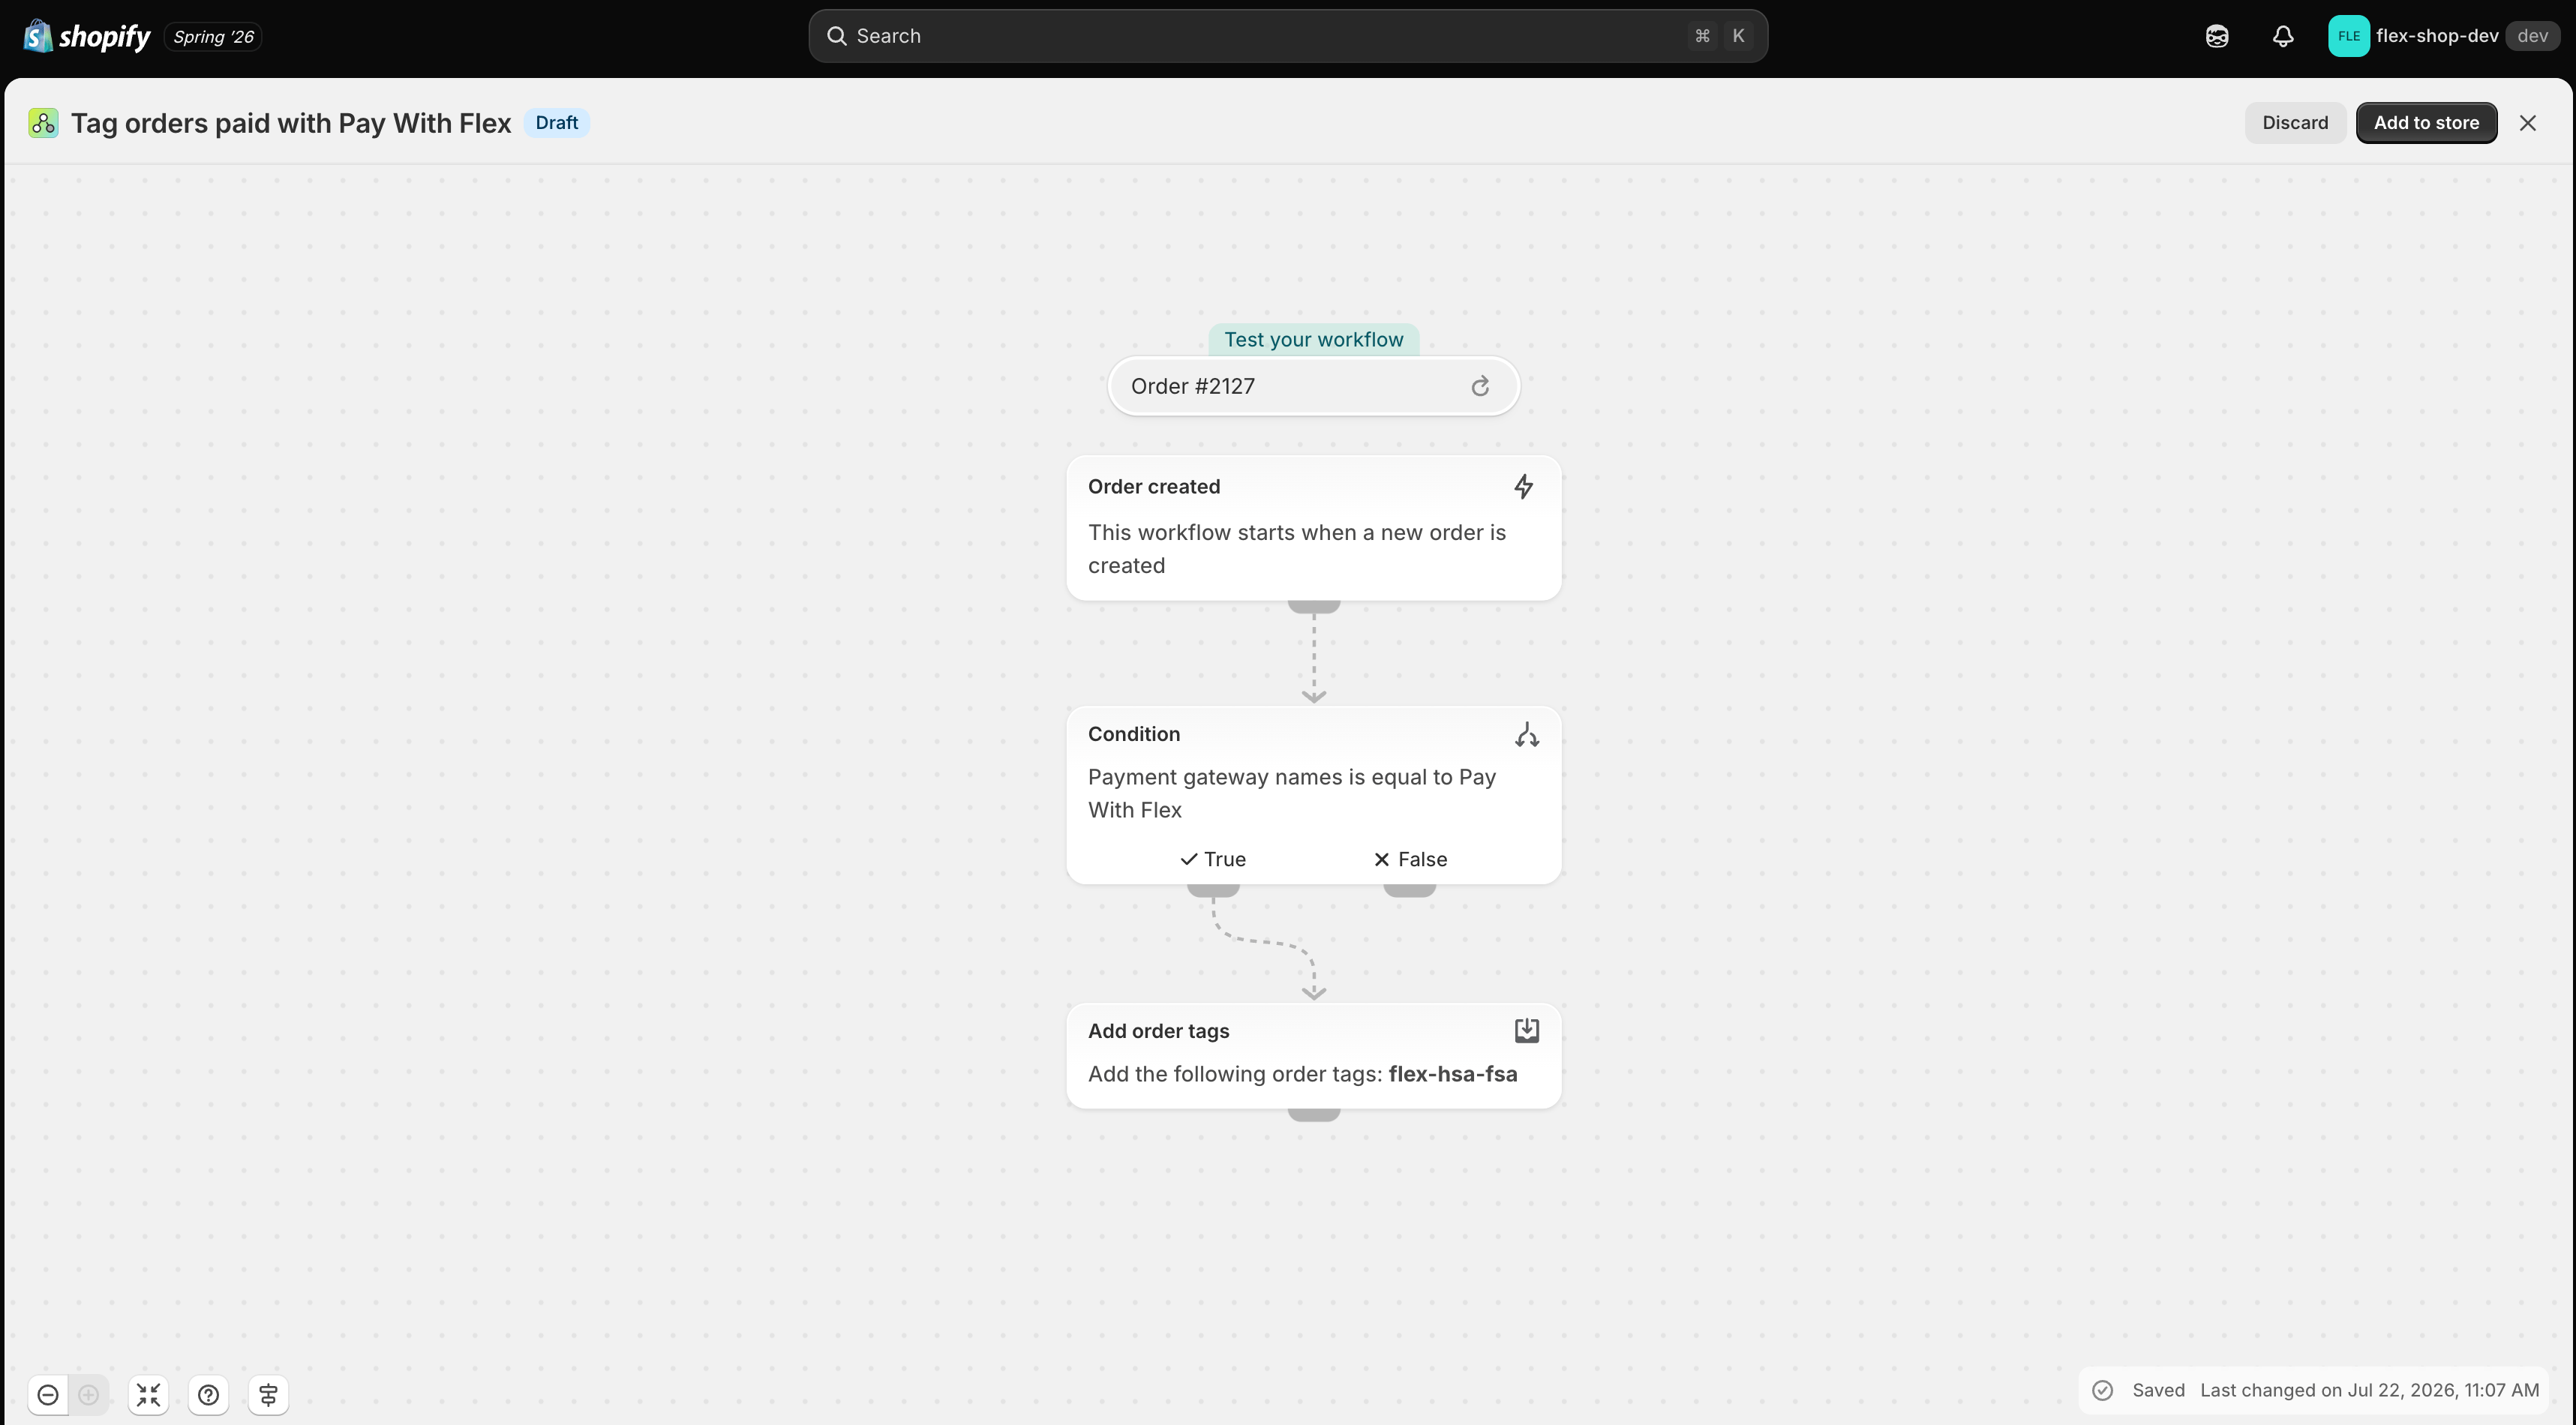Open the canvas help icon

click(x=208, y=1394)
